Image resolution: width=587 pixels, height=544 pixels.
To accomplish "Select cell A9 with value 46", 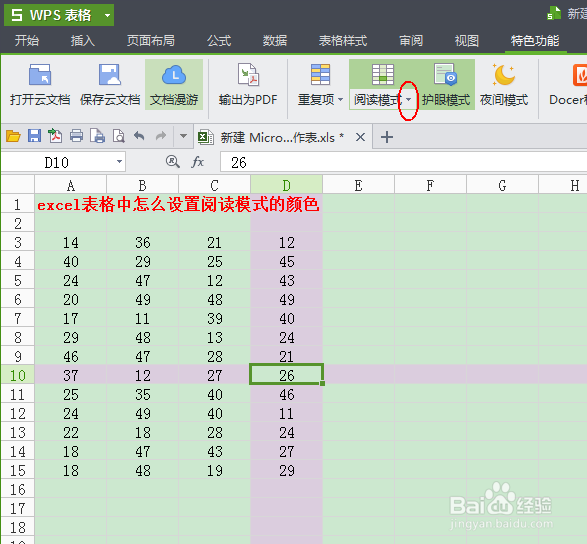I will pos(71,356).
